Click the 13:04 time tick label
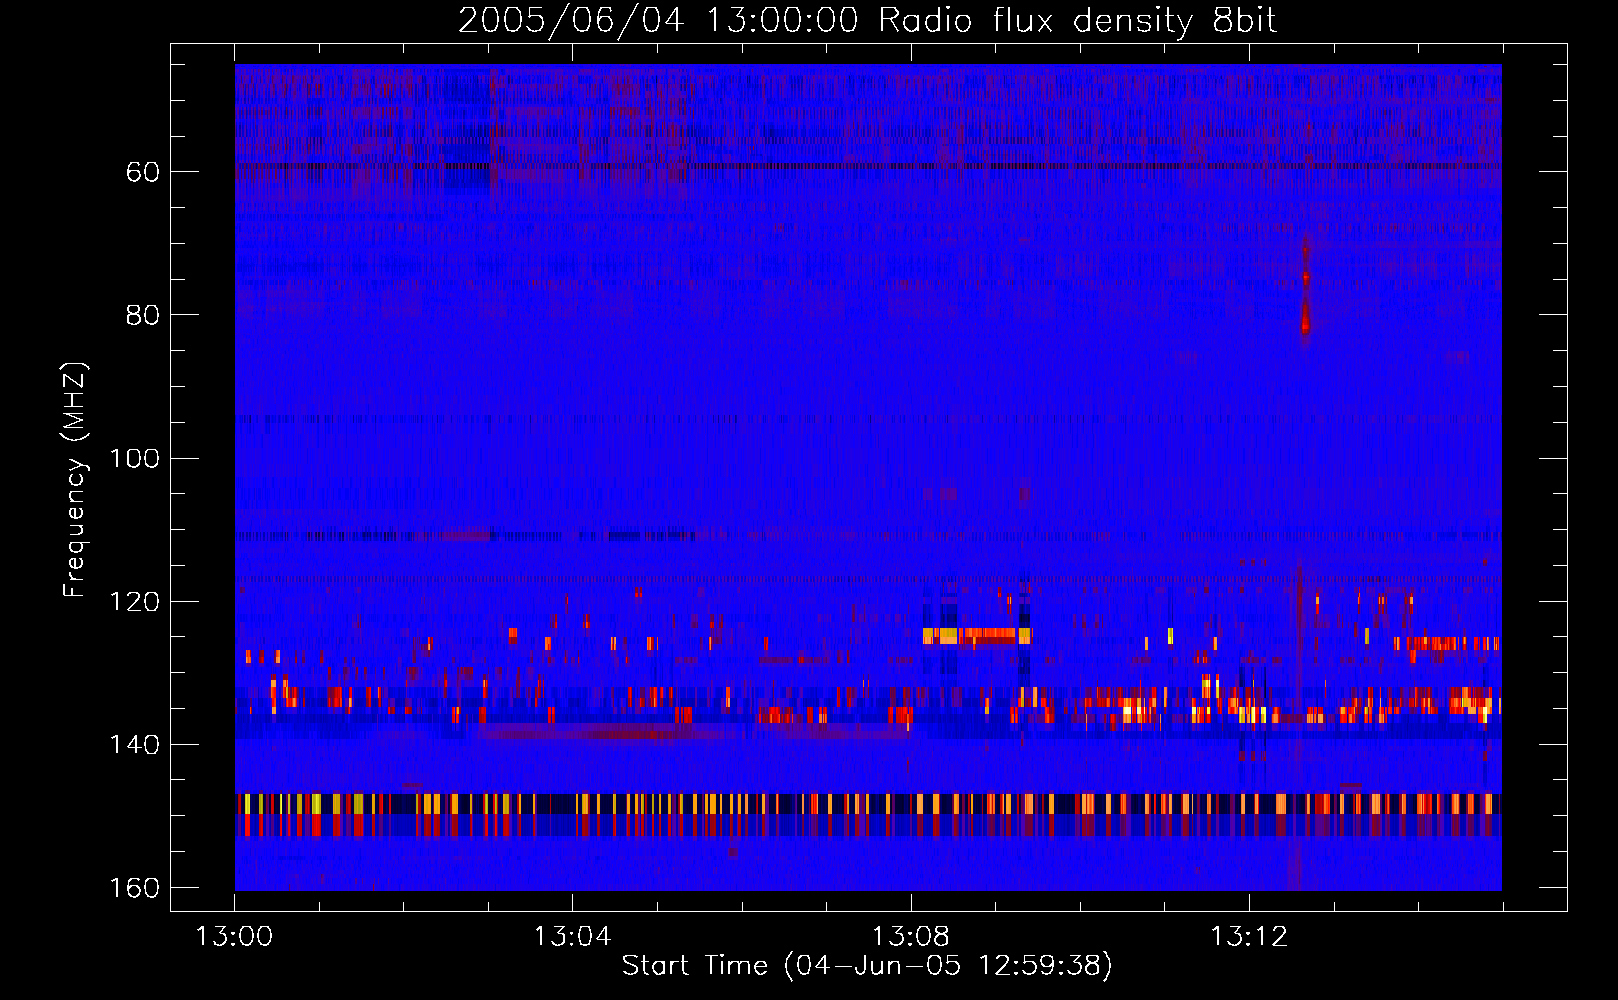1618x1000 pixels. tap(572, 937)
